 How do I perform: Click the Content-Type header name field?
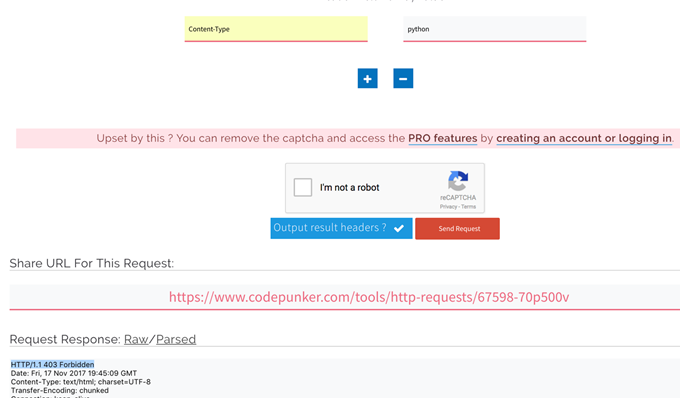pos(276,29)
